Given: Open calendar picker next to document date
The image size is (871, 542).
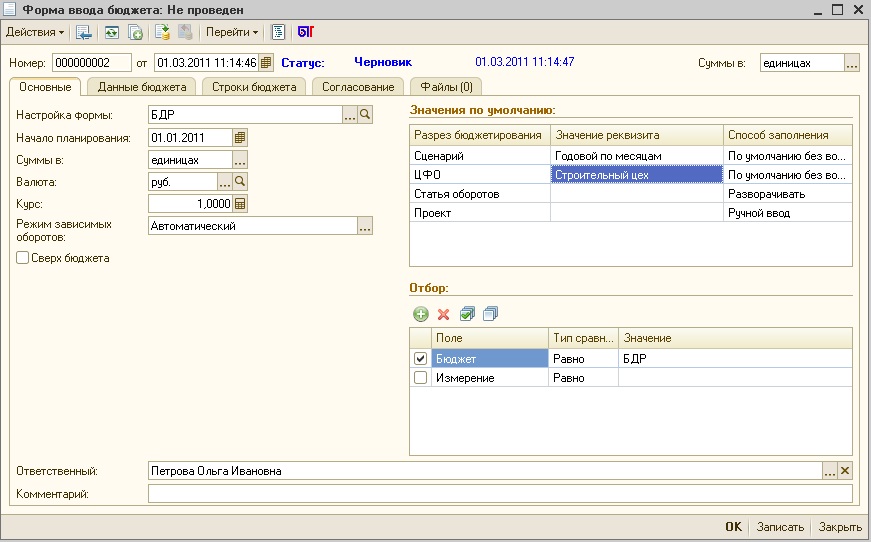Looking at the screenshot, I should click(266, 63).
